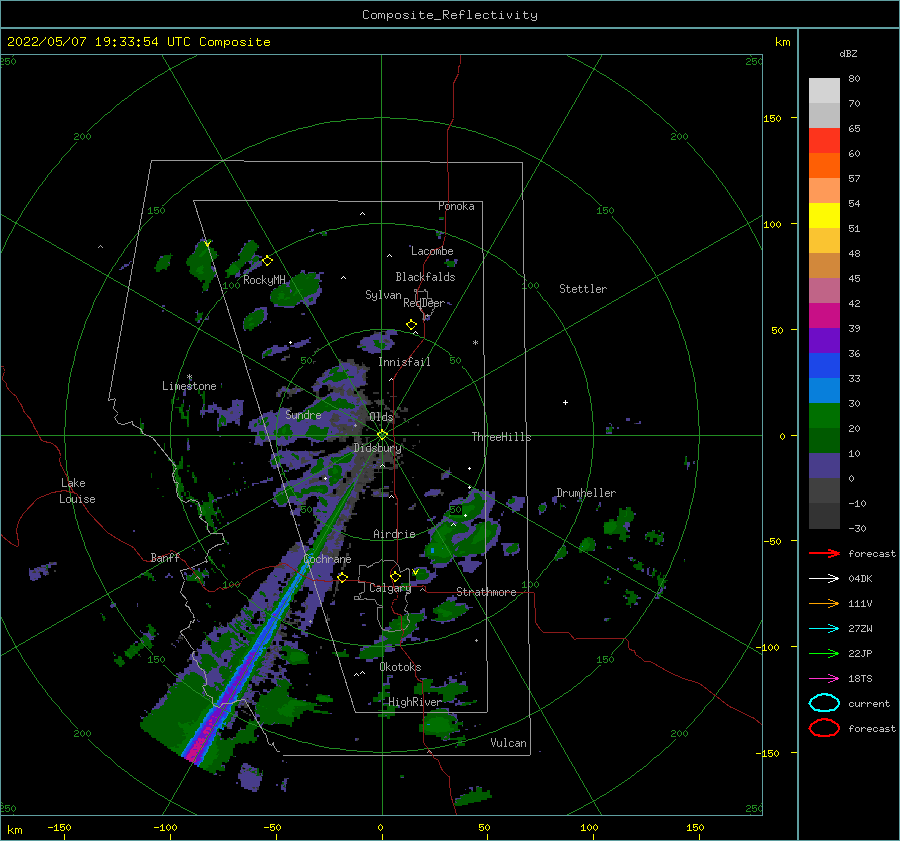The width and height of the screenshot is (900, 841).
Task: Select the 80 dBZ light gray swatch
Action: tap(824, 90)
